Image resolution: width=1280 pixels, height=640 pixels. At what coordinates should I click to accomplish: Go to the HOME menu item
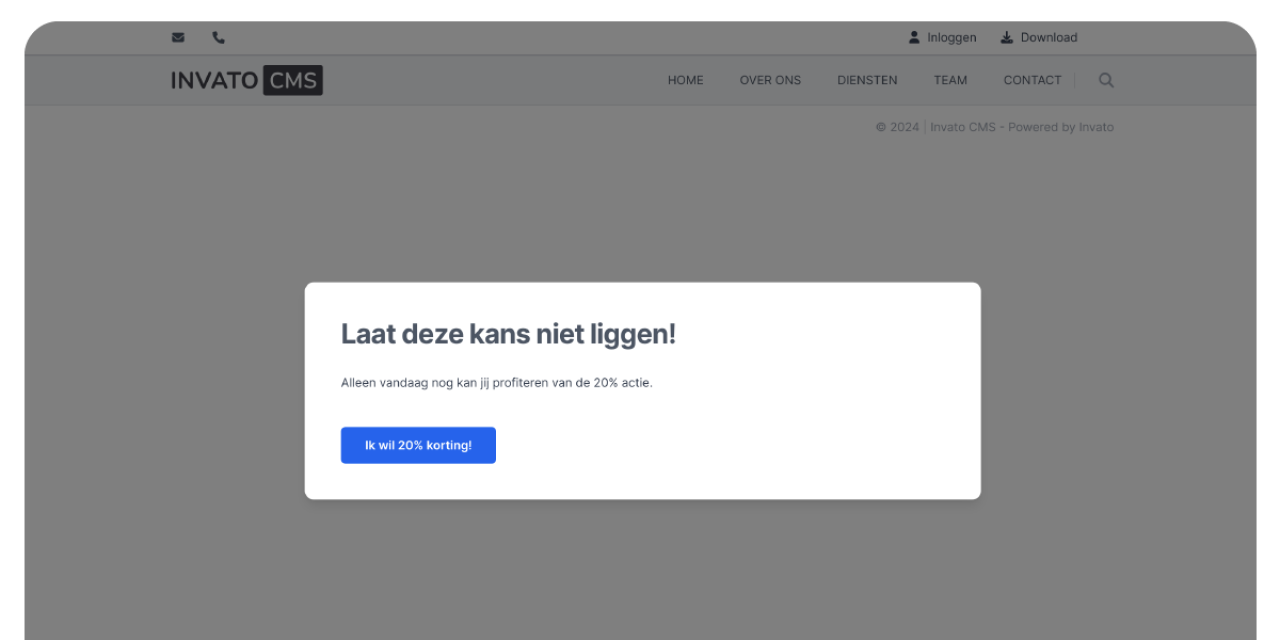(x=685, y=81)
